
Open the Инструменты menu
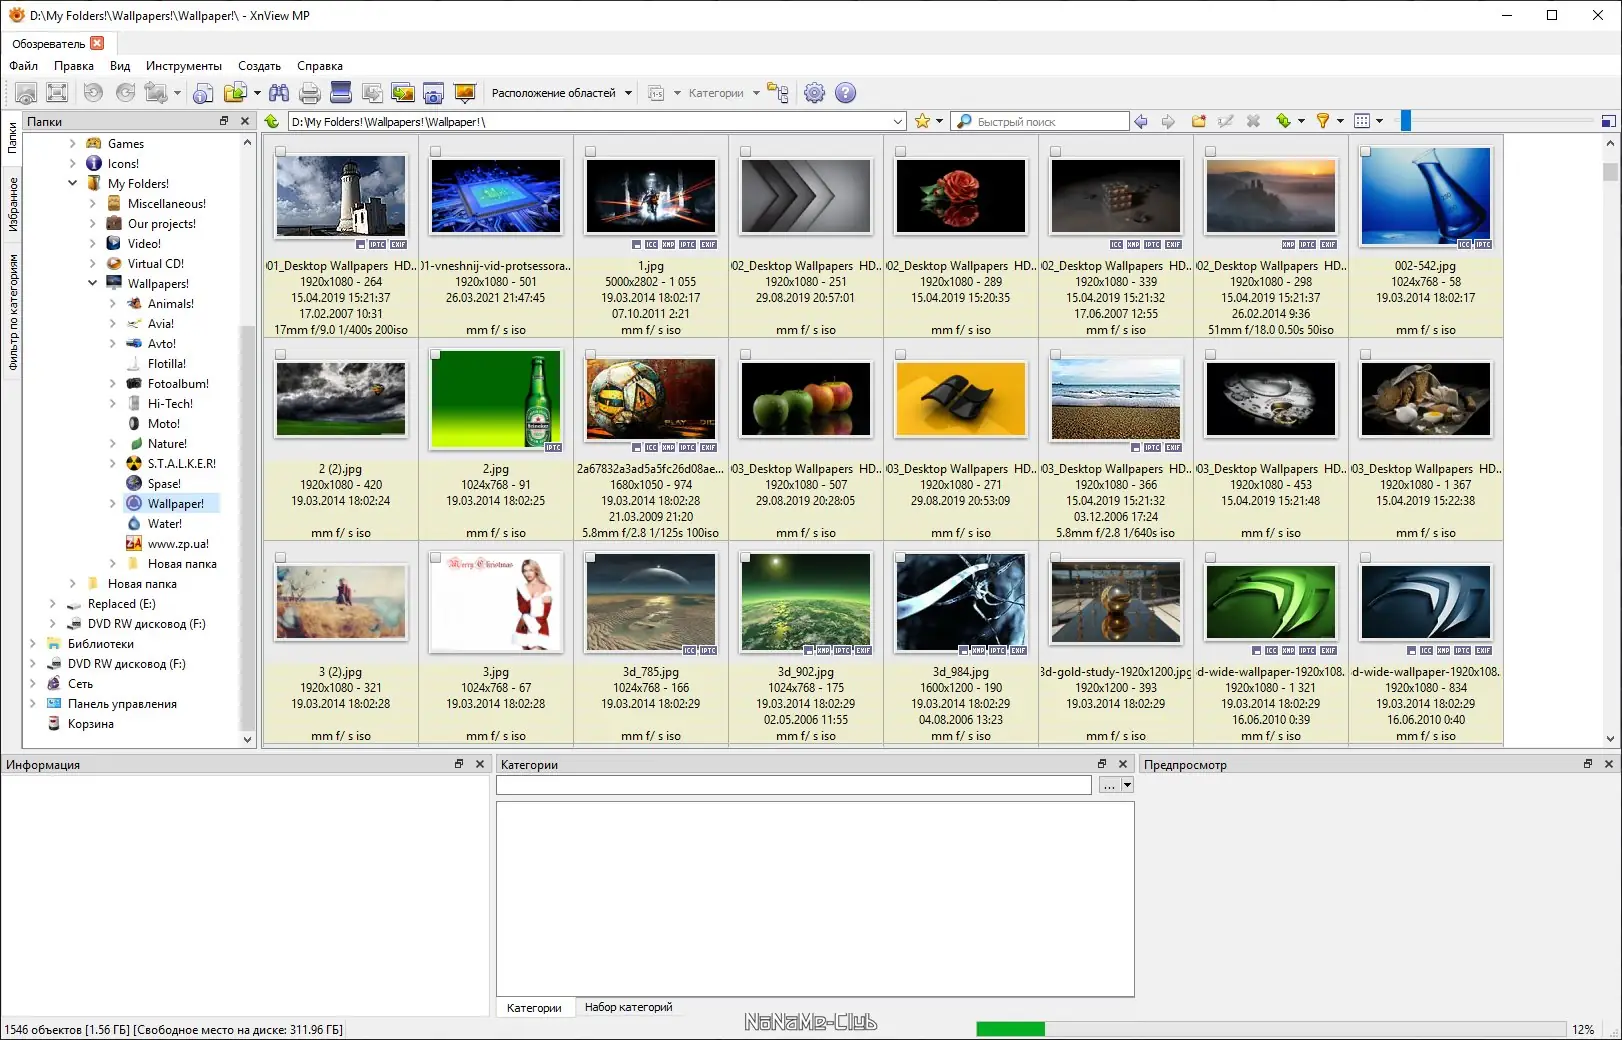(x=183, y=66)
